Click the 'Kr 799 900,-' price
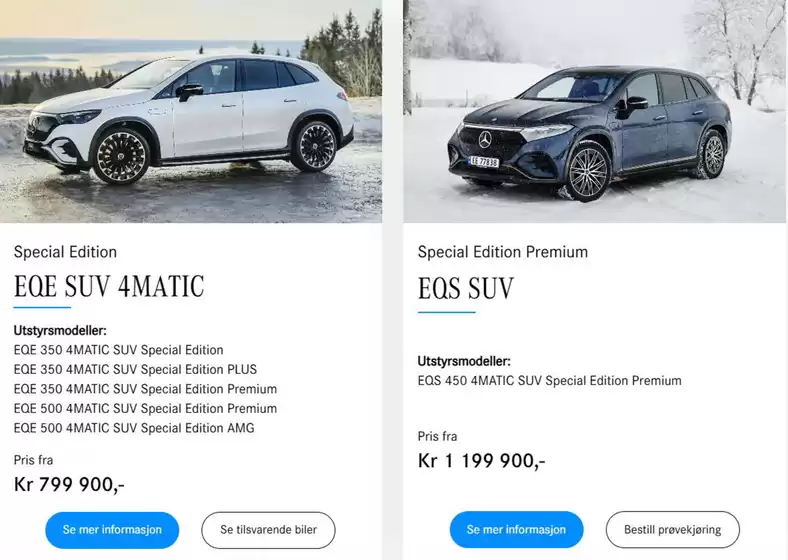This screenshot has width=788, height=560. point(69,485)
